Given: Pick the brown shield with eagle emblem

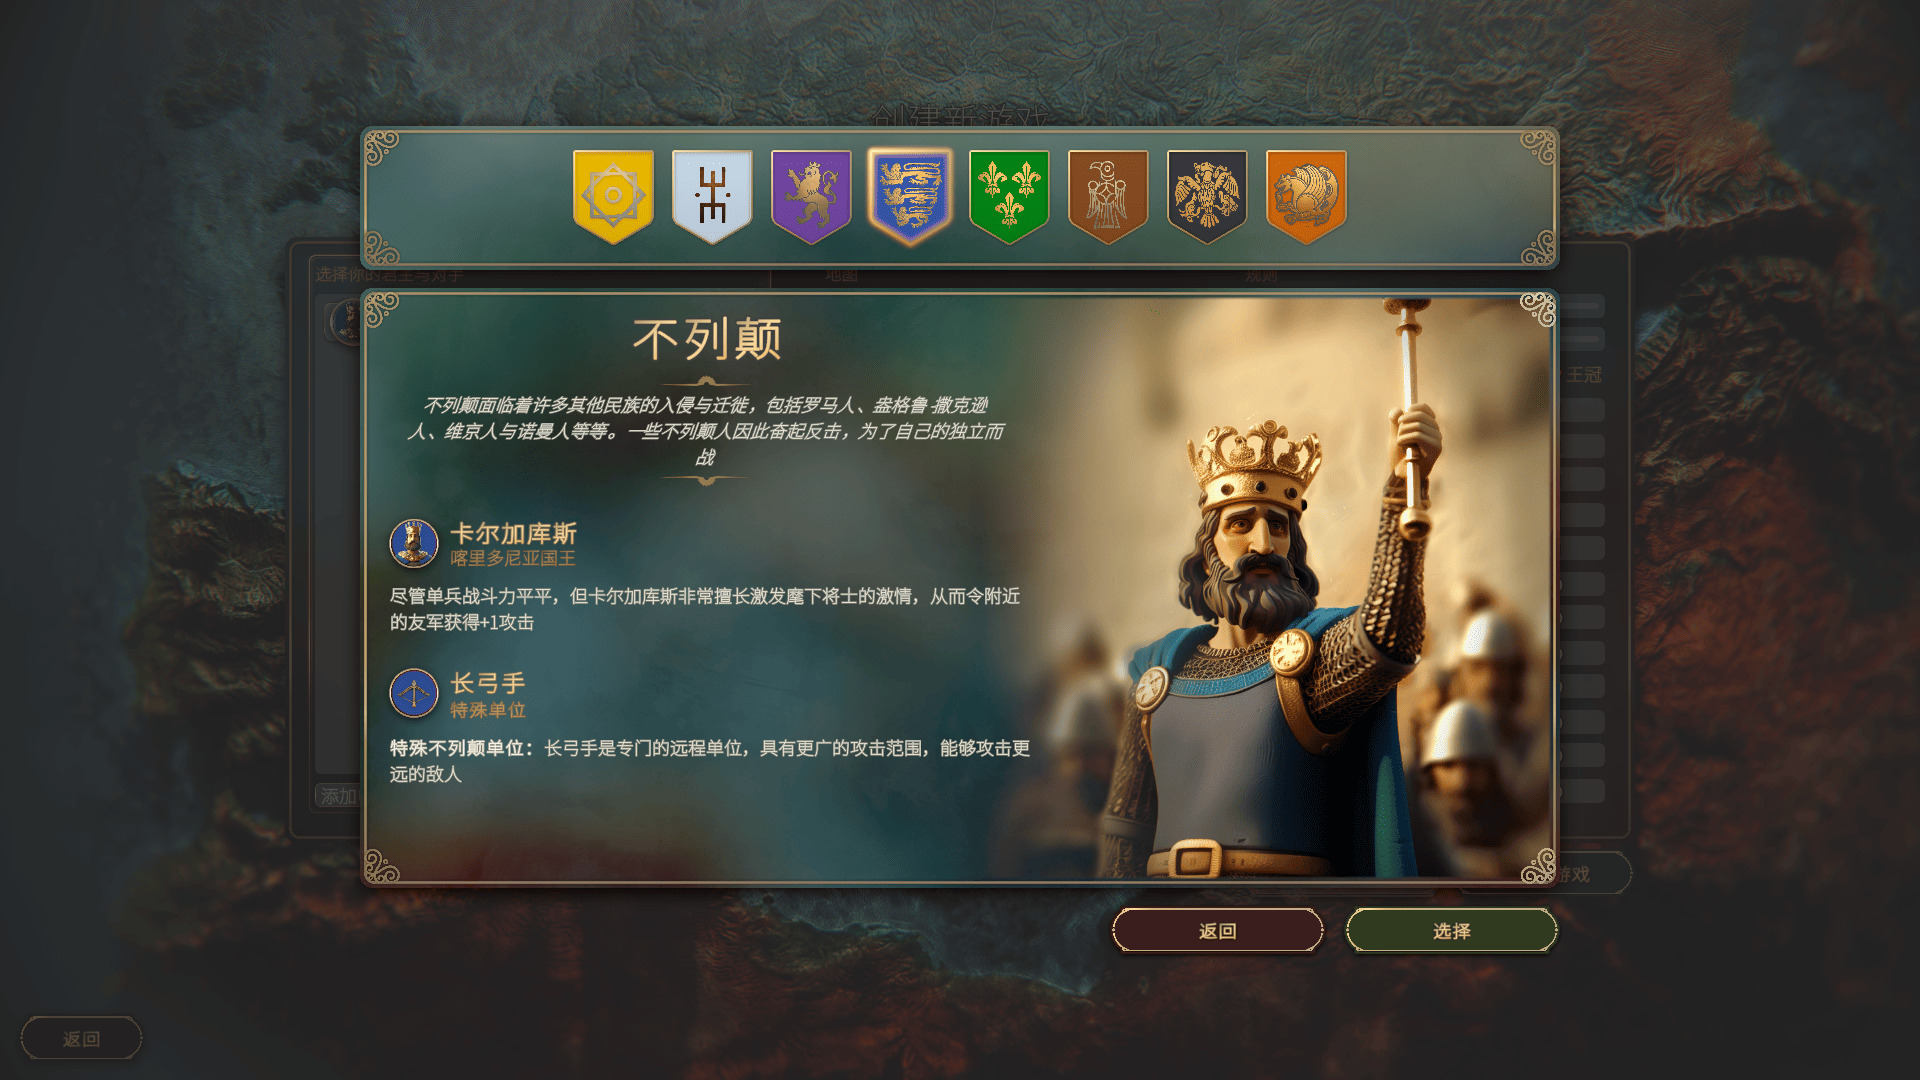Looking at the screenshot, I should click(1108, 196).
